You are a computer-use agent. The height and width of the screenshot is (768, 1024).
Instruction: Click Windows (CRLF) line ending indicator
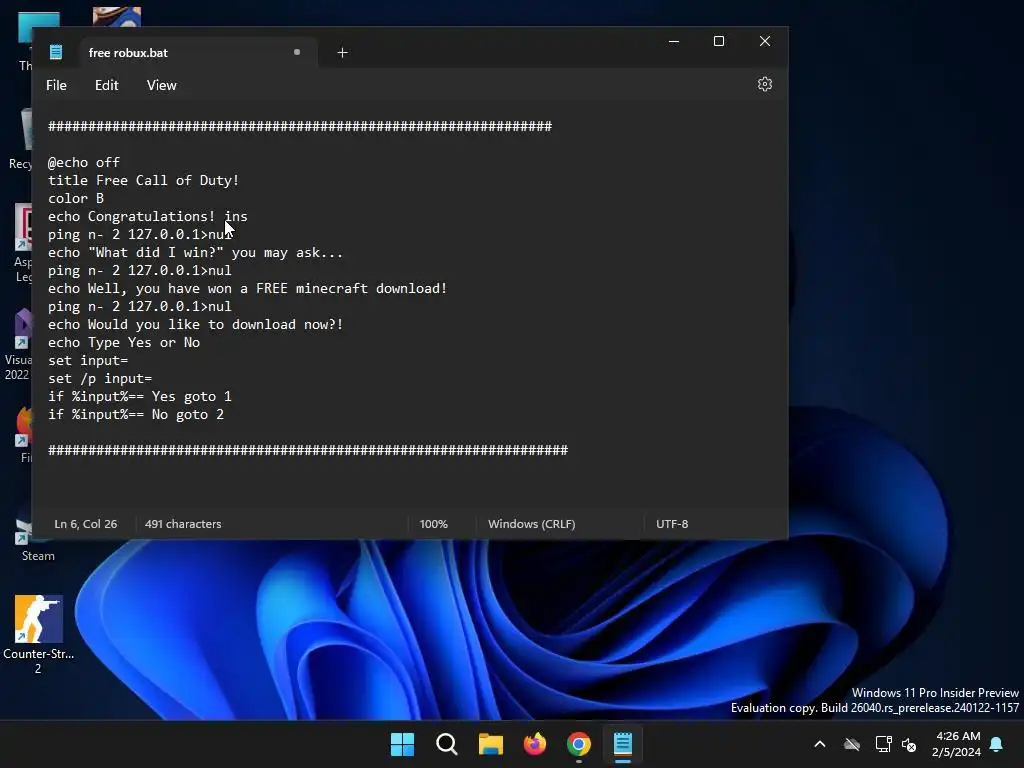532,524
